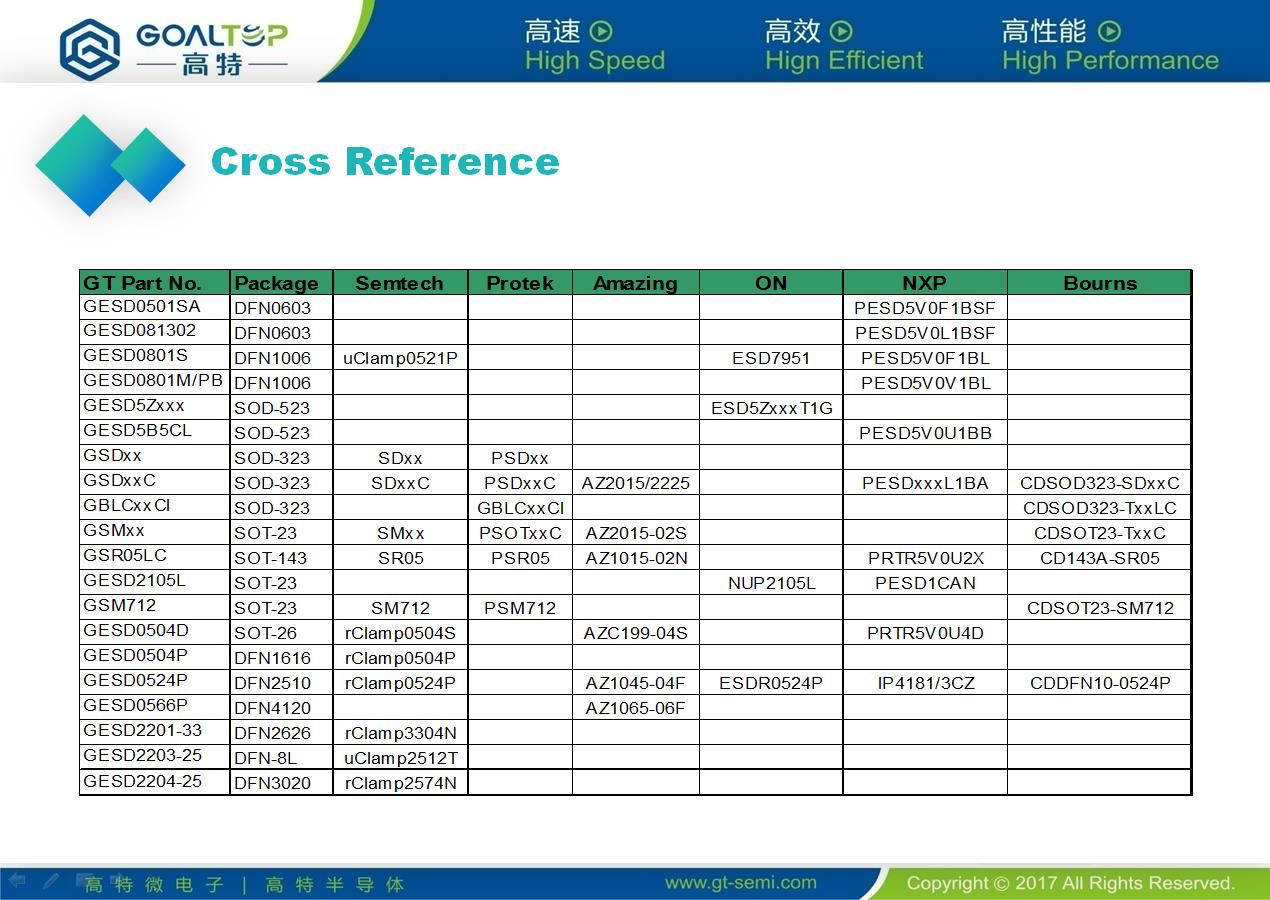Click the Copyright 2017 footer text
This screenshot has width=1270, height=900.
coord(1071,883)
